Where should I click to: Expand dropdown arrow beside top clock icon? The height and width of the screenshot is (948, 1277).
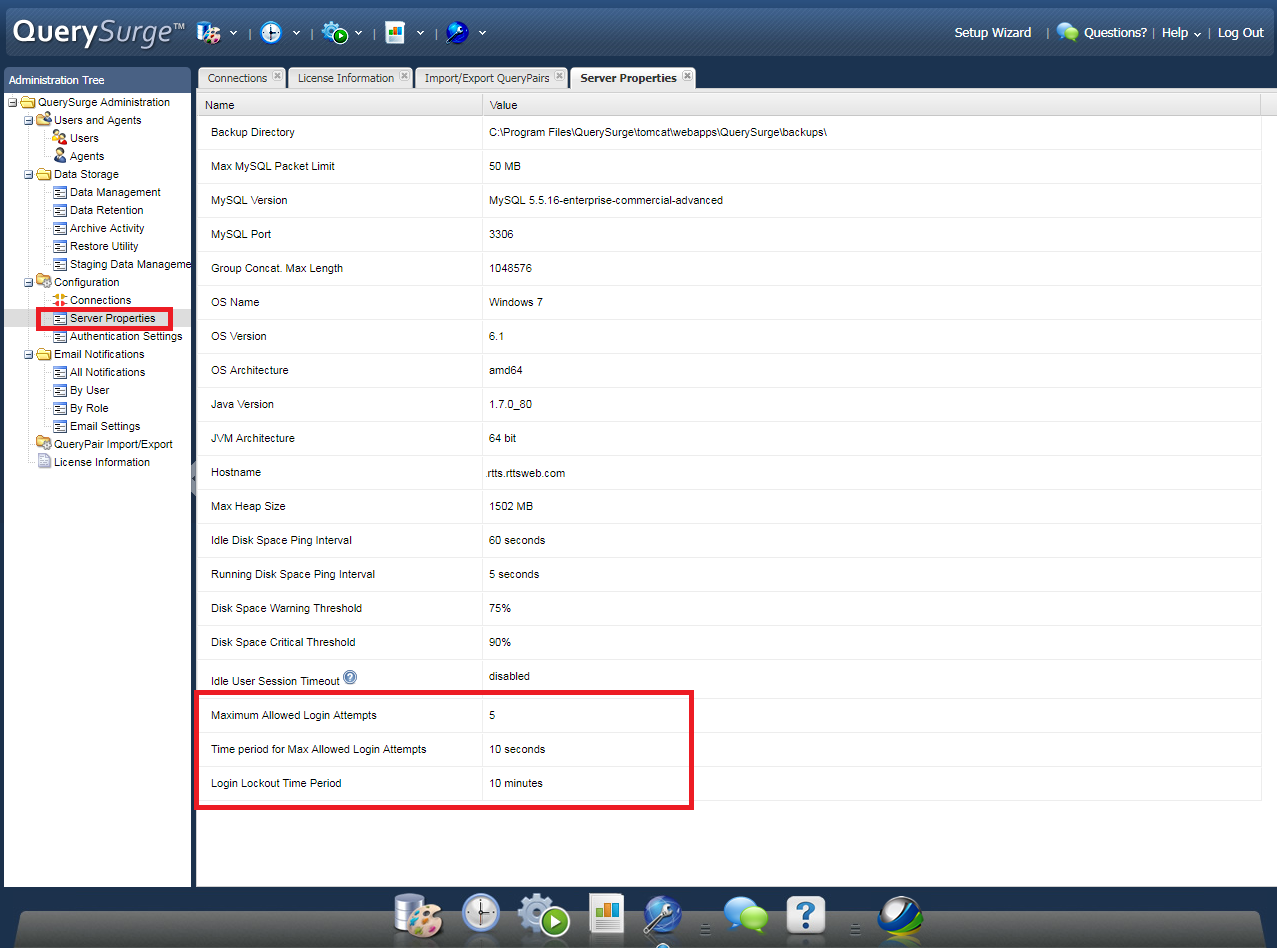296,33
